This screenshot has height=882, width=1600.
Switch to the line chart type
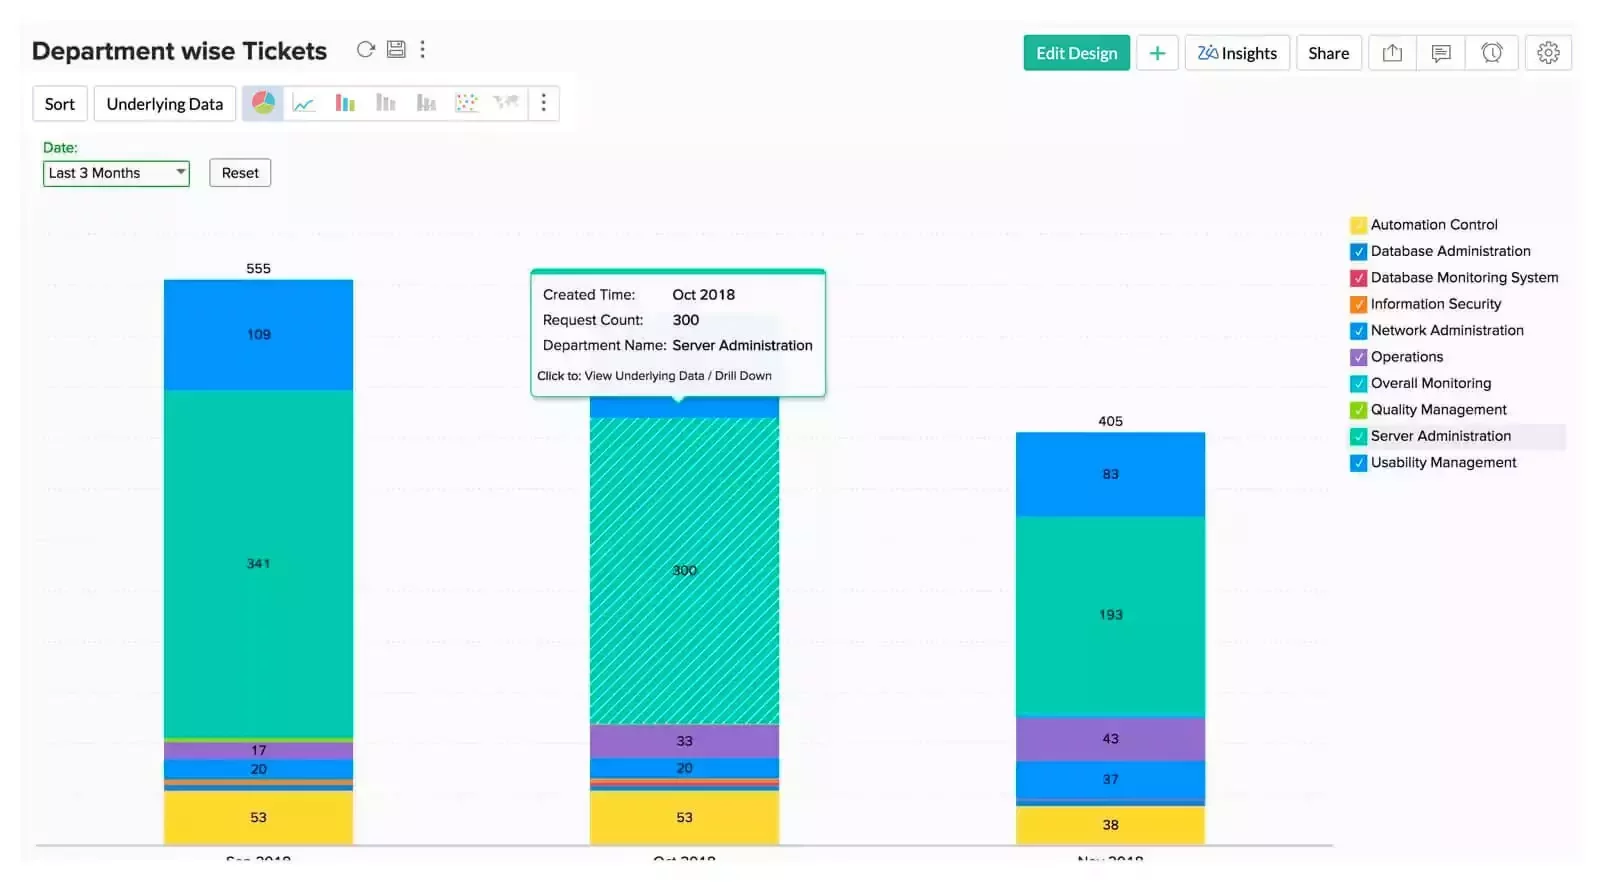pyautogui.click(x=304, y=103)
